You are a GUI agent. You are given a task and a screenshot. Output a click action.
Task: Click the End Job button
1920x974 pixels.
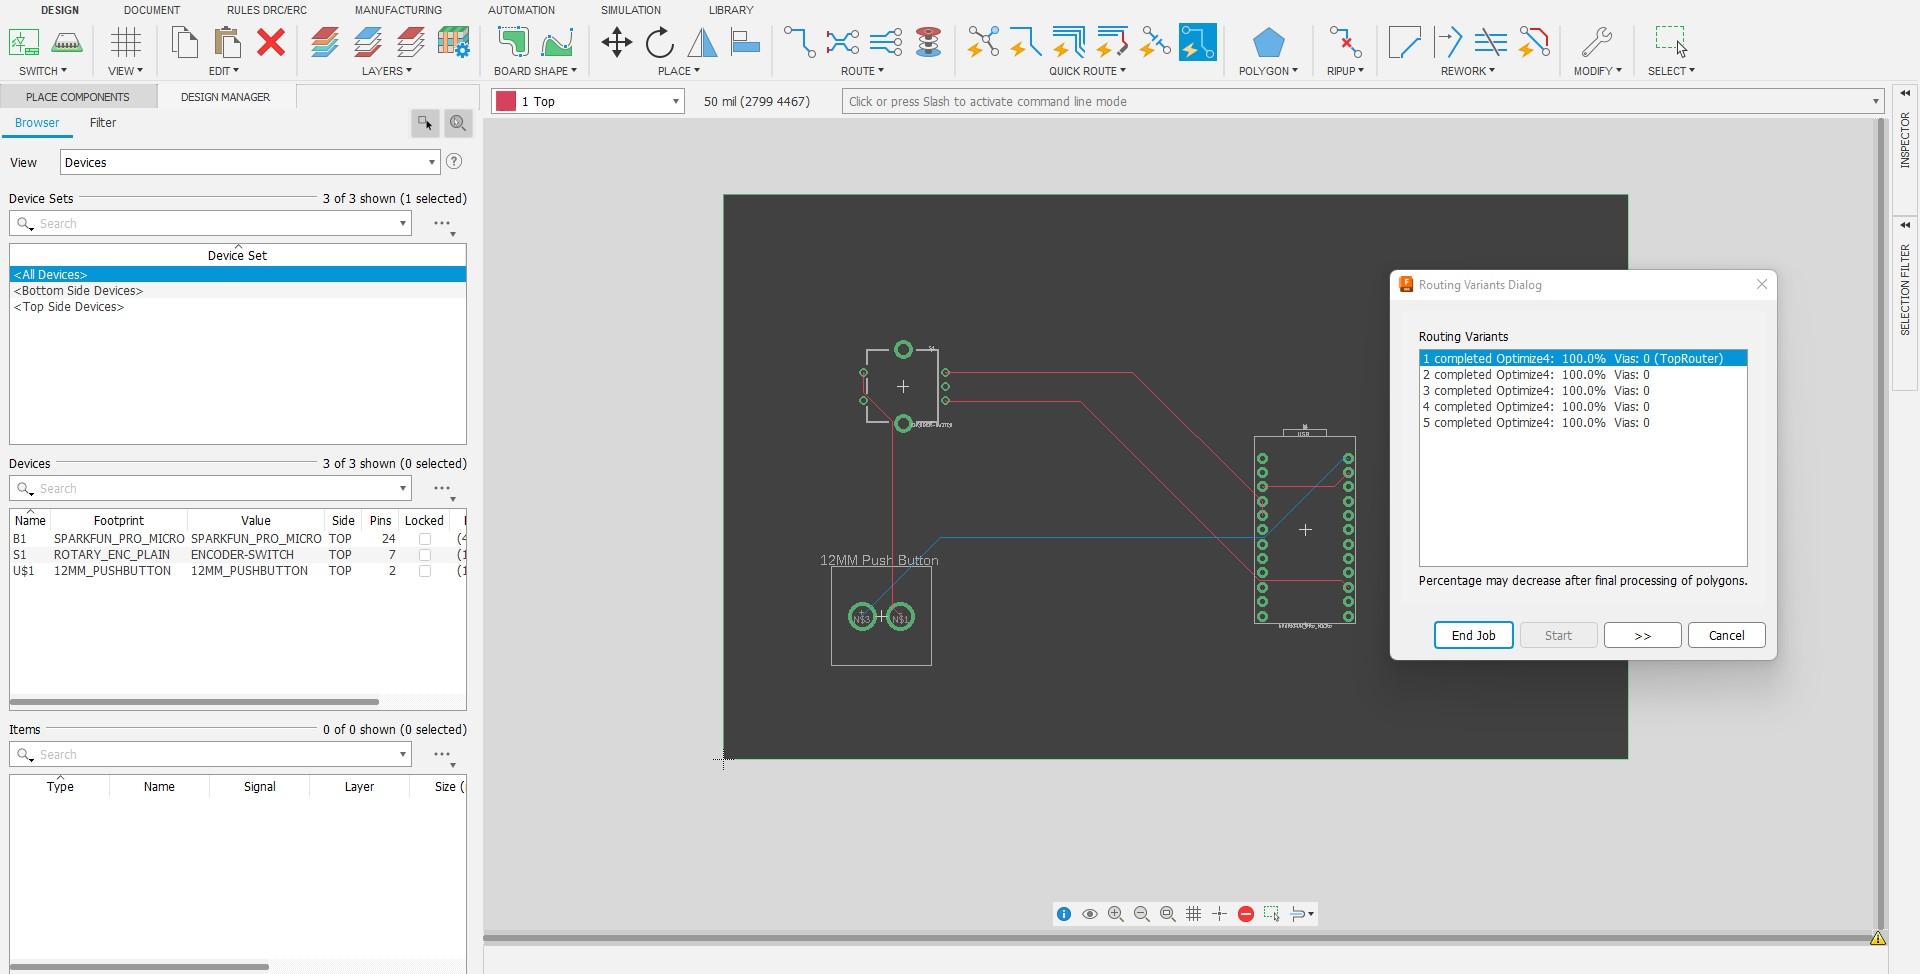click(1473, 636)
